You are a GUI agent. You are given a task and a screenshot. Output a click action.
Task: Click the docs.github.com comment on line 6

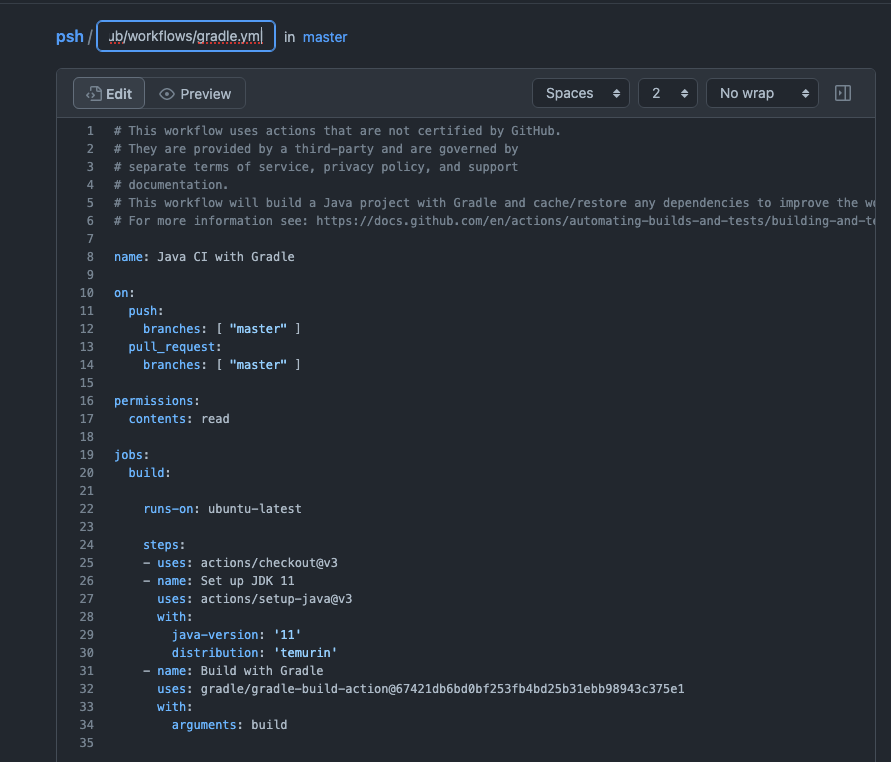(x=494, y=220)
